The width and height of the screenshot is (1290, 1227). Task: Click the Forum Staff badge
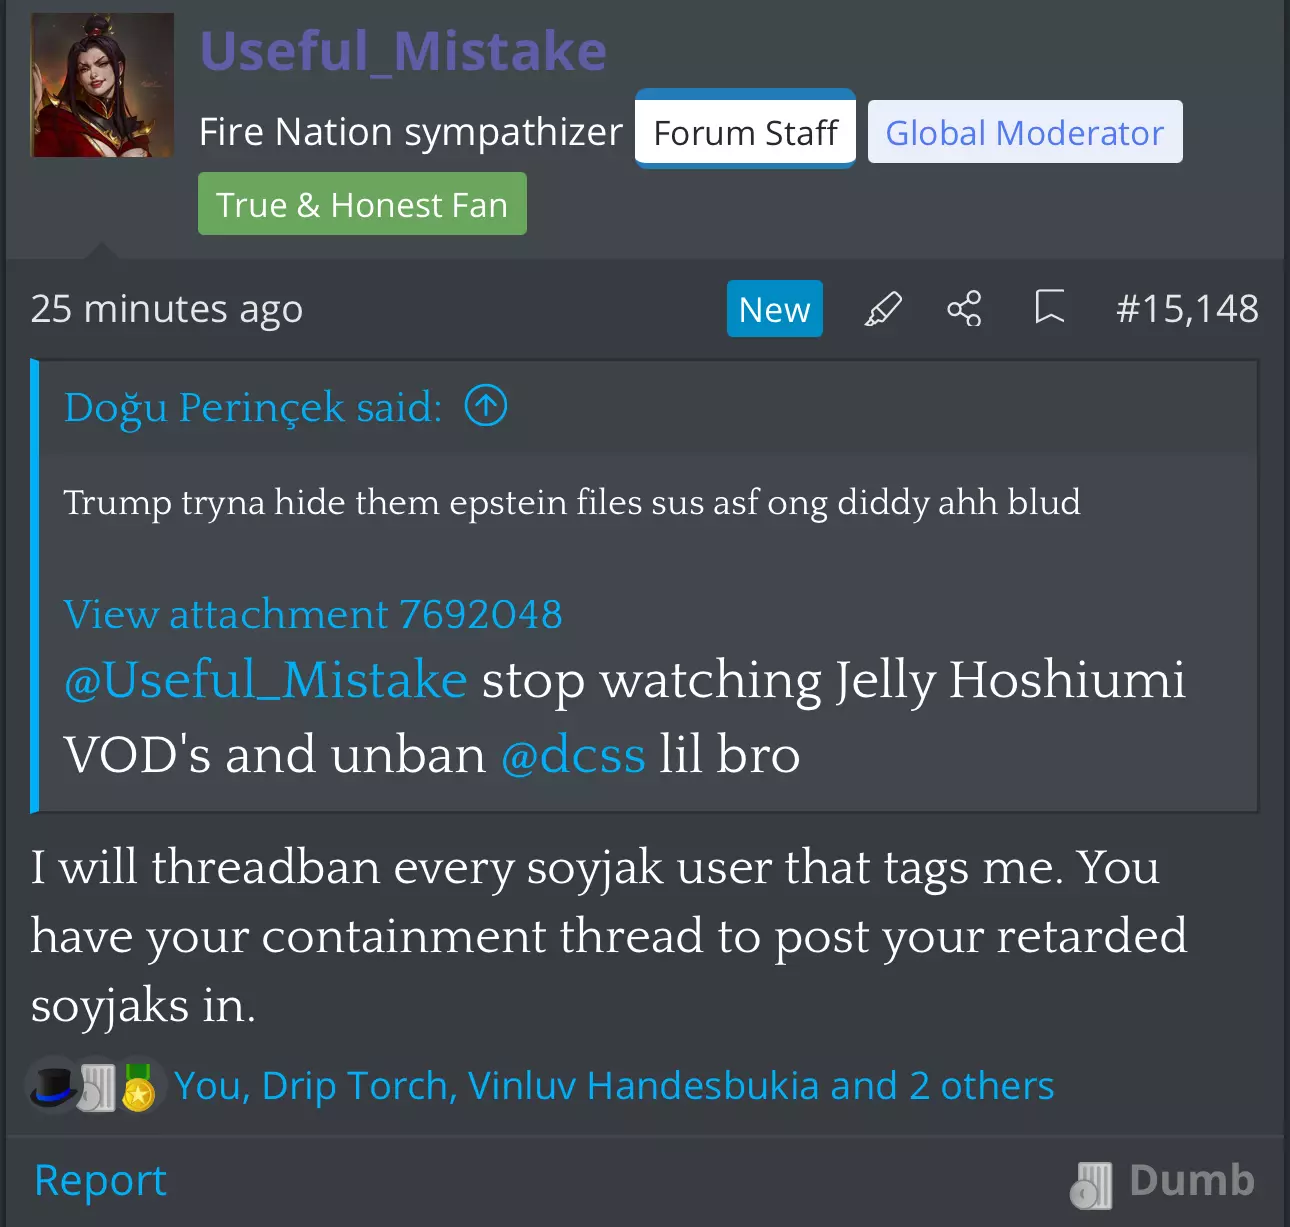746,131
